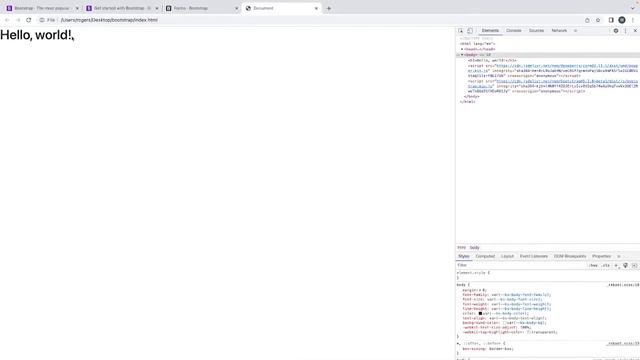Open Chrome three-dot menu
The image size is (640, 360).
pyautogui.click(x=633, y=20)
